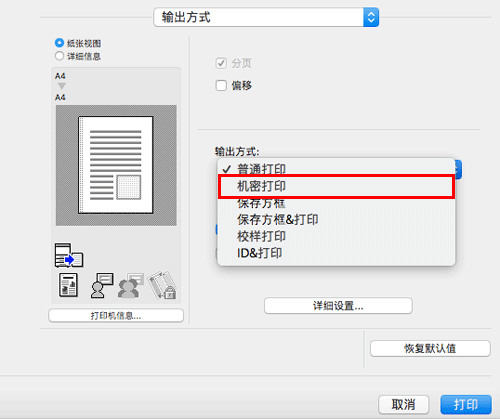Click the 输出方式 popup arrow behind the list
Image resolution: width=500 pixels, height=419 pixels.
click(458, 169)
